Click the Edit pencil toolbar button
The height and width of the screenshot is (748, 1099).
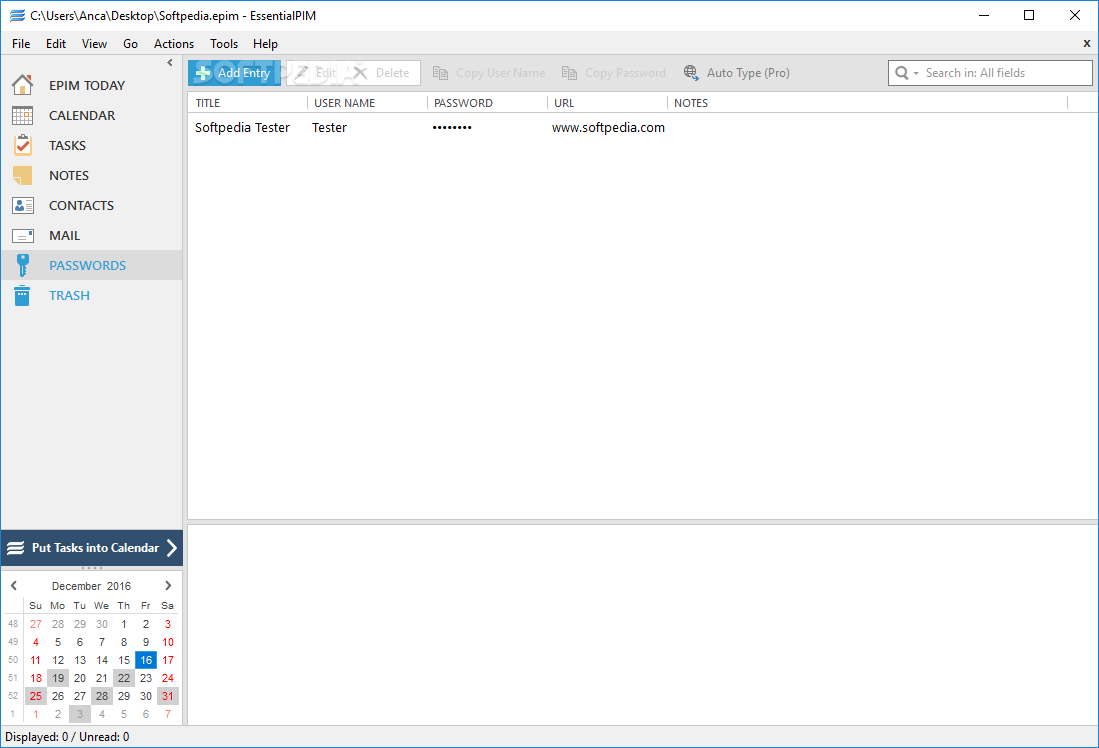click(x=315, y=73)
